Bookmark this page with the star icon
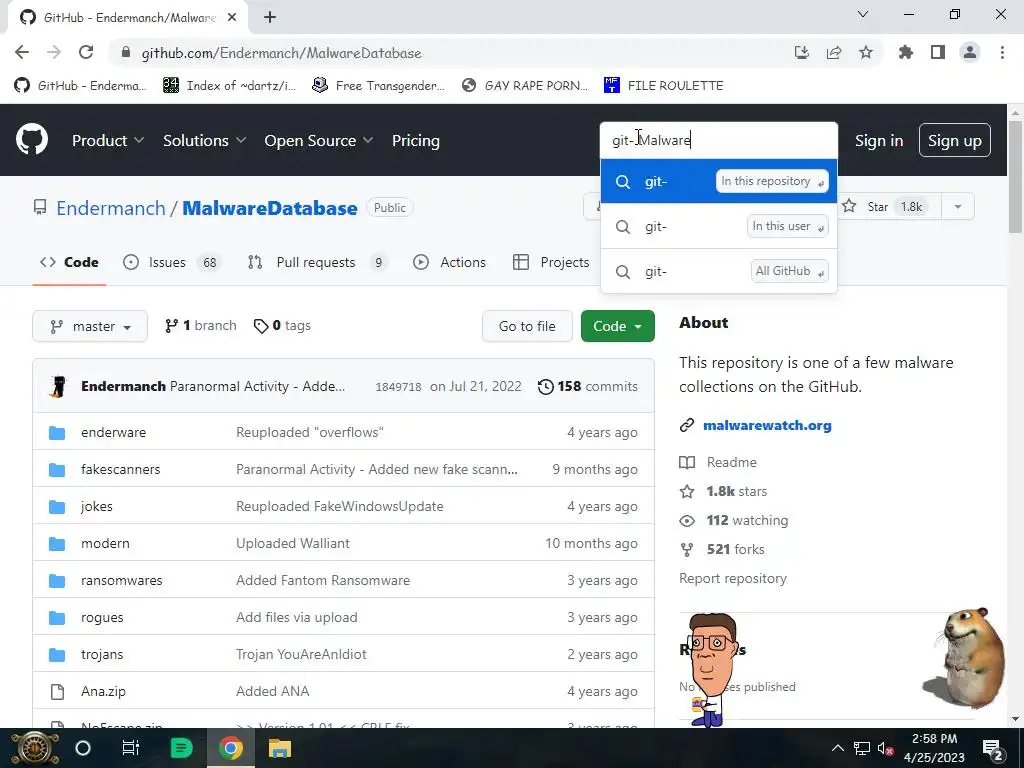The image size is (1024, 768). [866, 52]
